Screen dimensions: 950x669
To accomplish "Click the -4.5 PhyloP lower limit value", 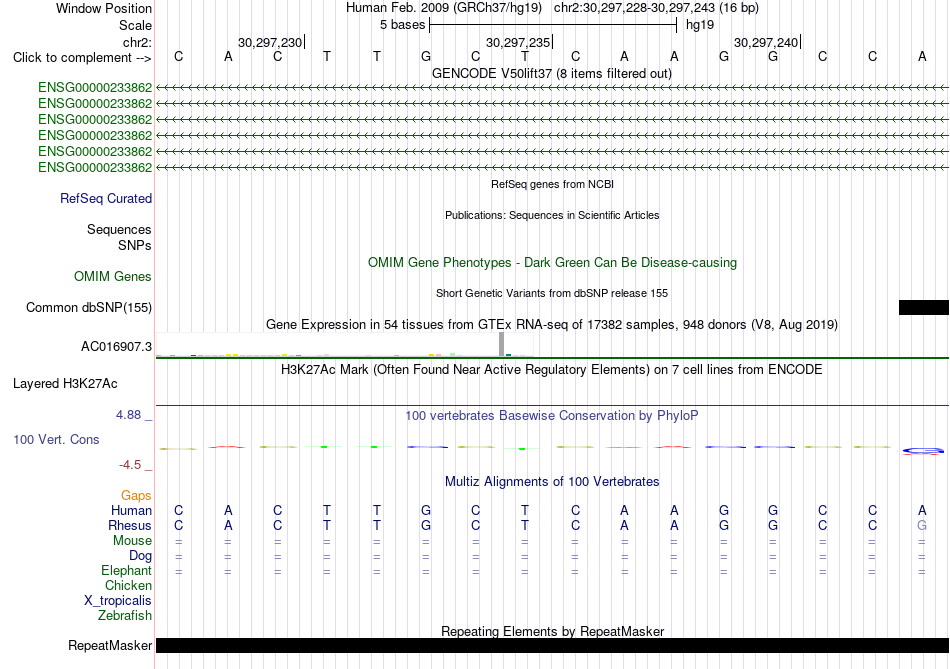I will 130,465.
